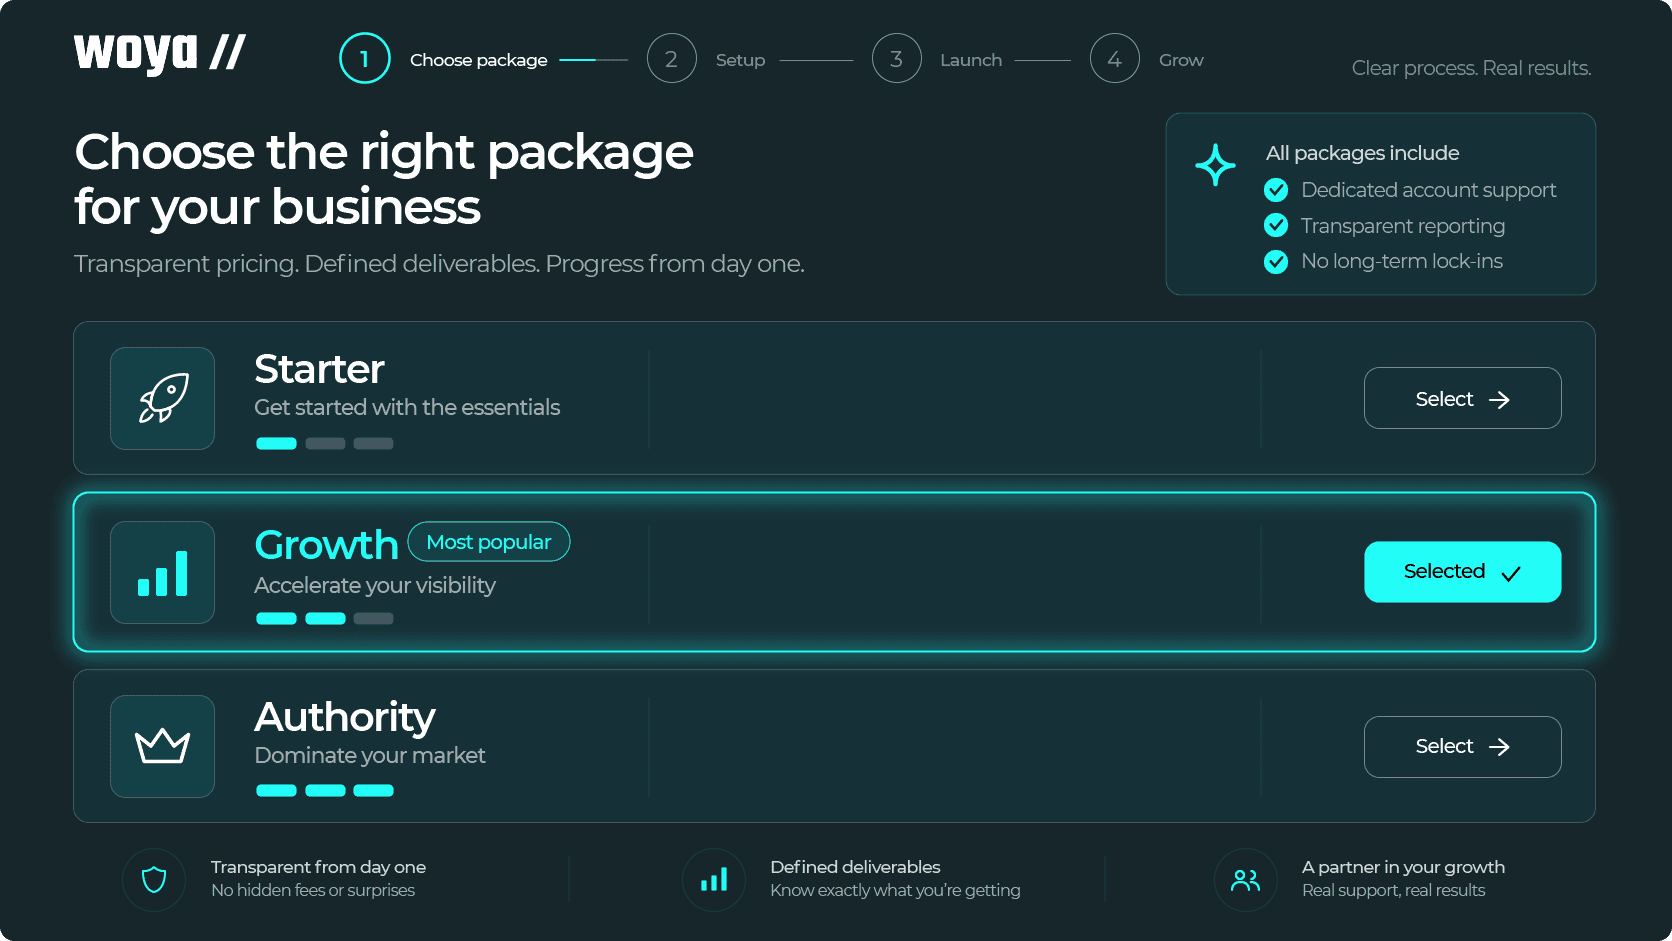Click the No long-term lock-ins text

pyautogui.click(x=1402, y=262)
